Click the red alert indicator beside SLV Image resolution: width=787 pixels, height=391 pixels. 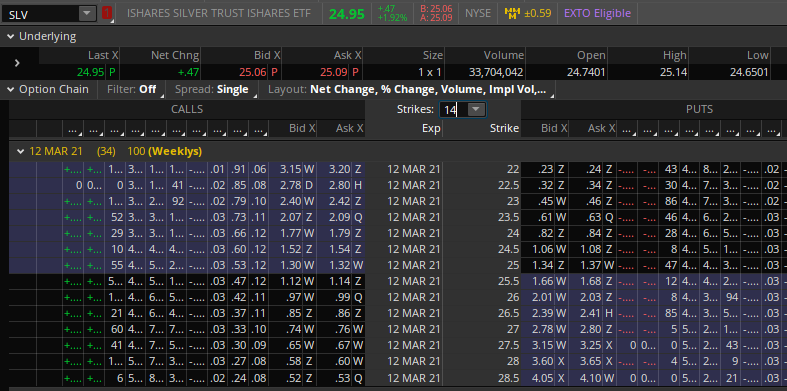(x=106, y=14)
